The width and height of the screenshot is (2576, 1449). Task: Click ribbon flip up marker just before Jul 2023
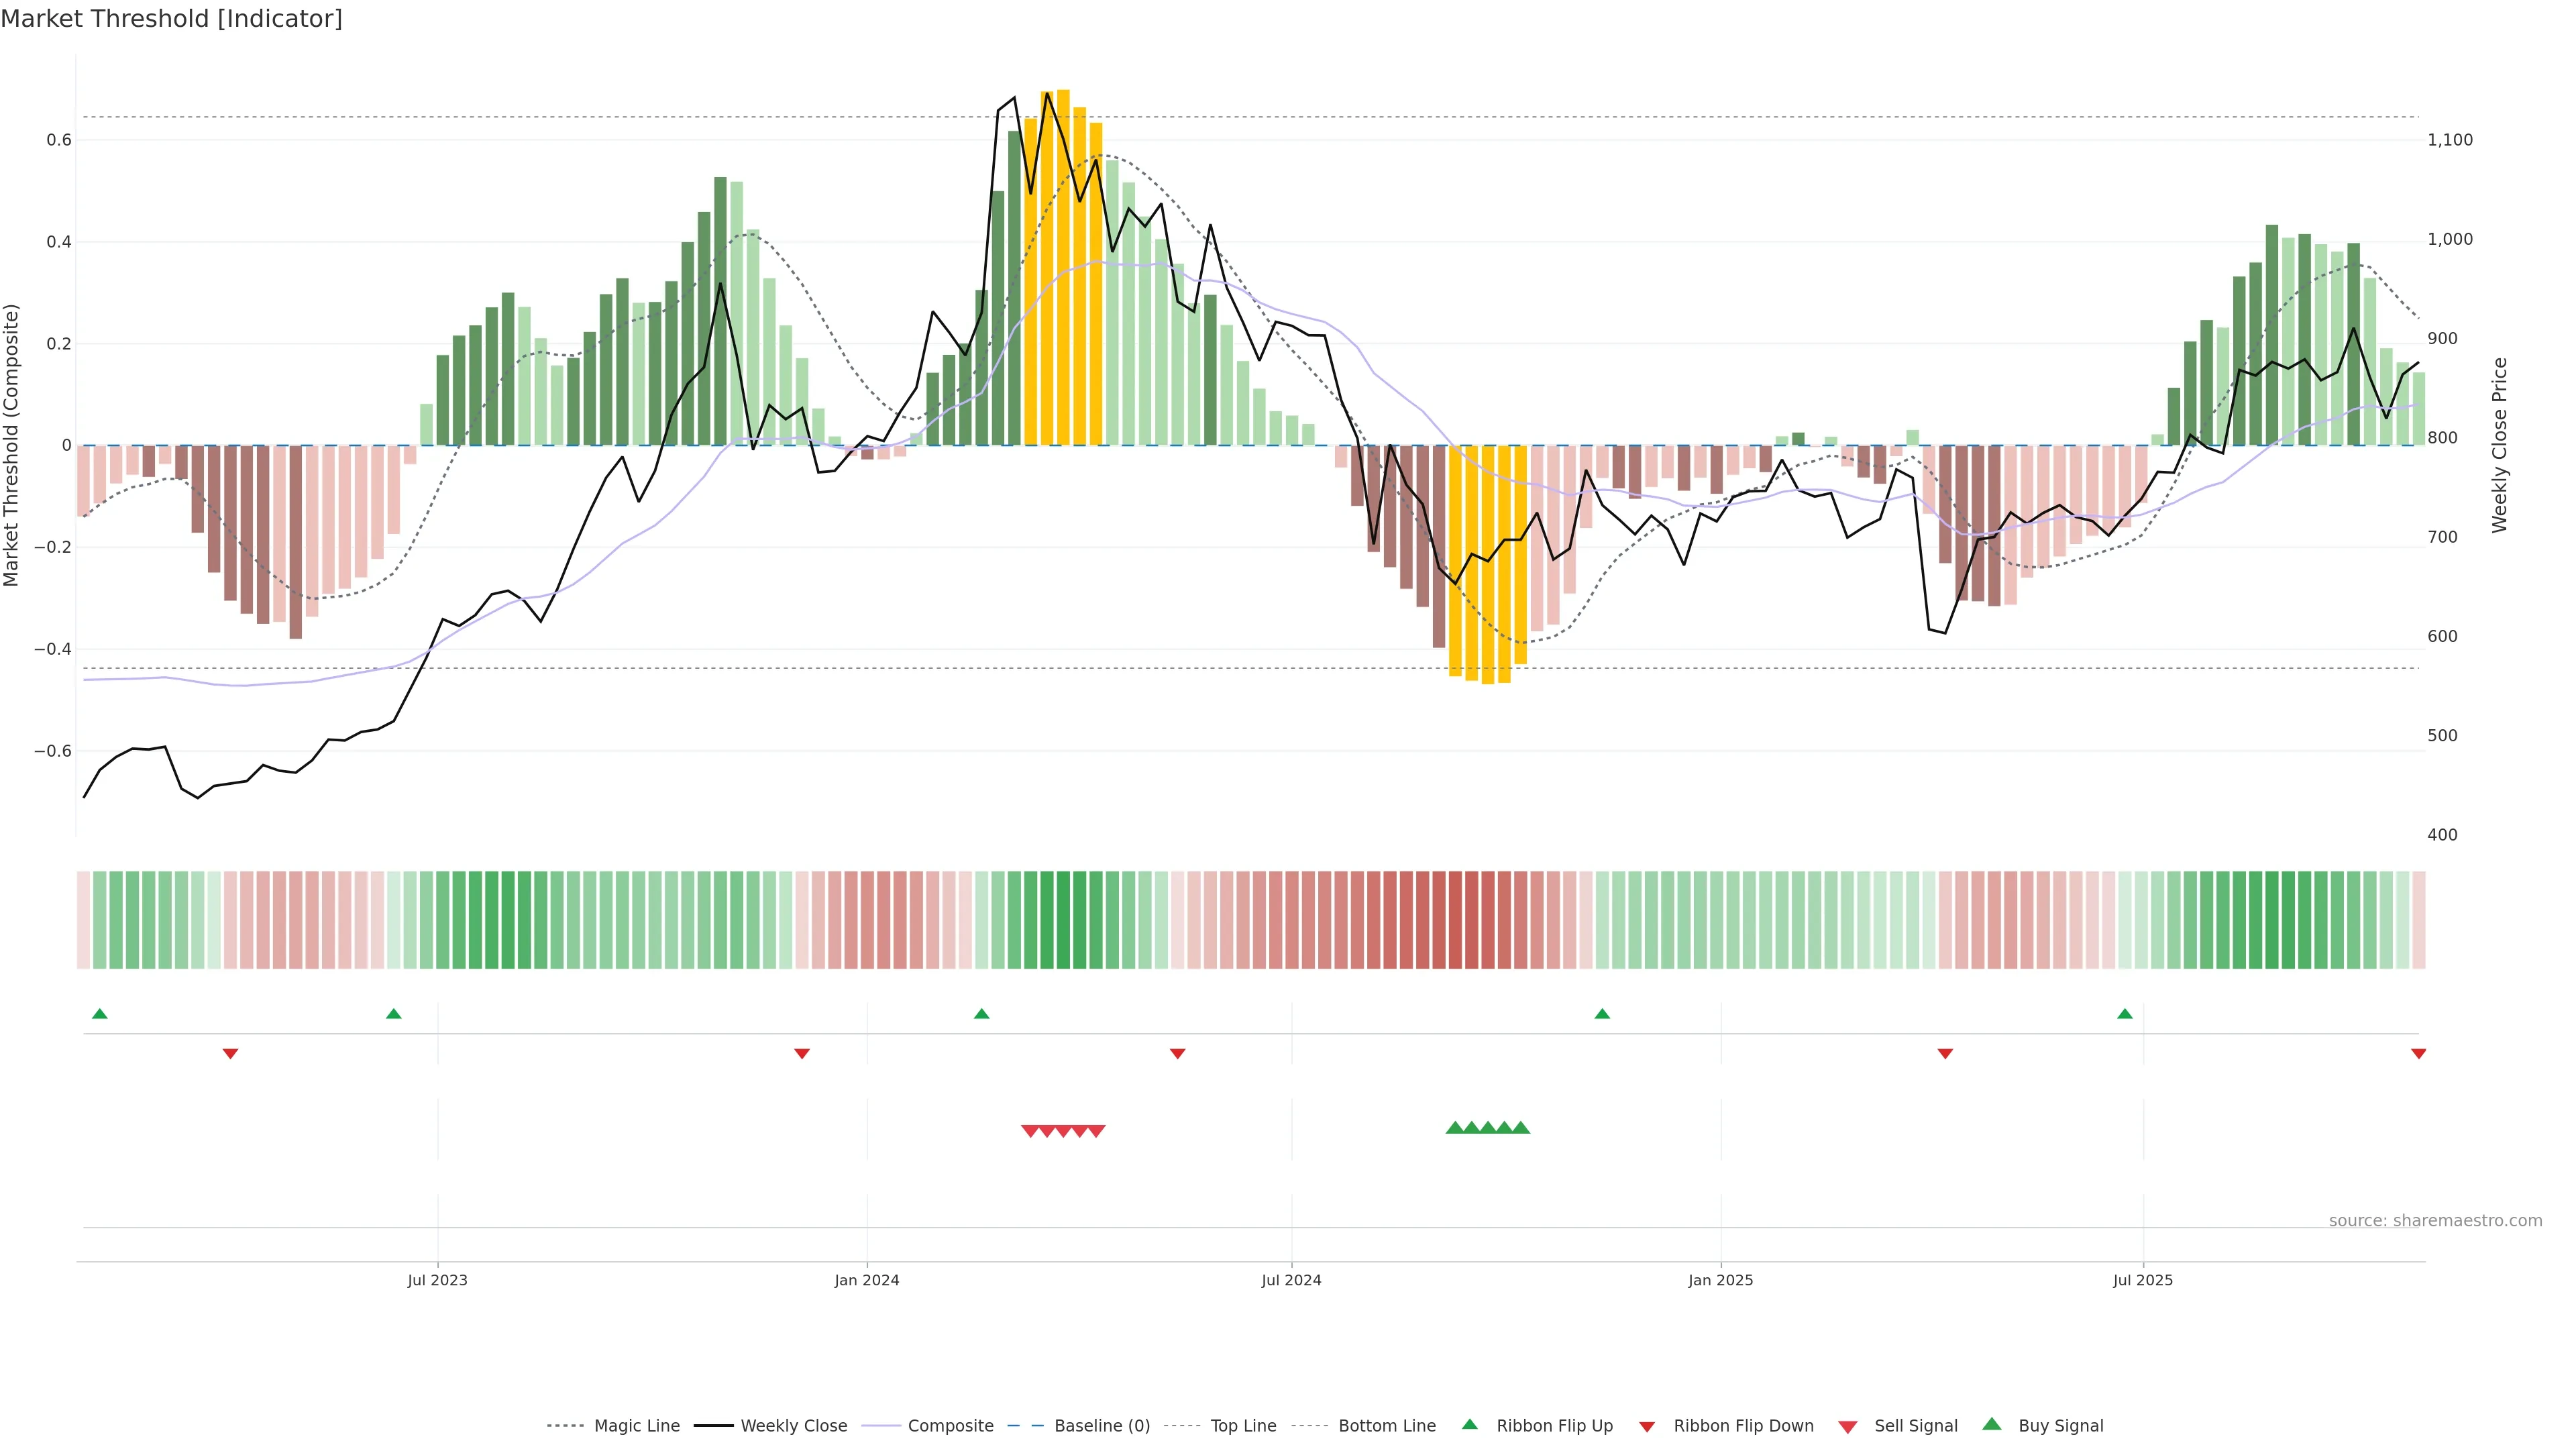tap(394, 1014)
